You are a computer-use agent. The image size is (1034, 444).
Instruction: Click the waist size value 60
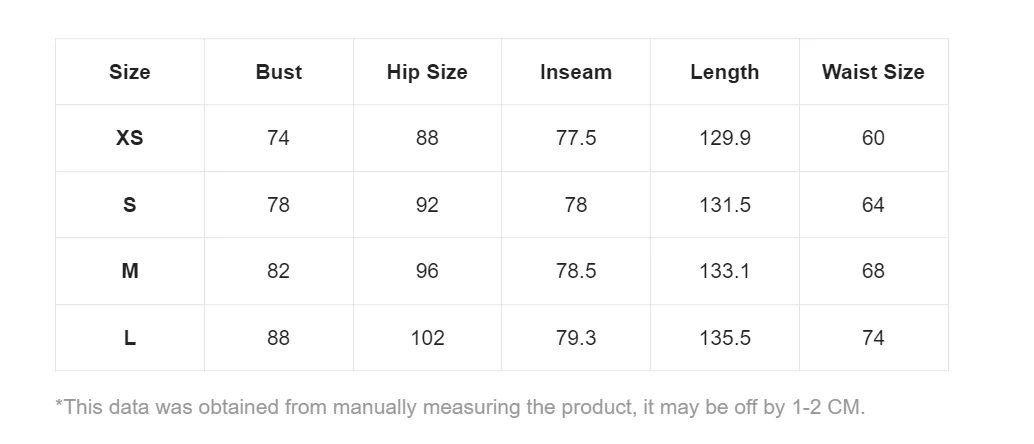873,138
